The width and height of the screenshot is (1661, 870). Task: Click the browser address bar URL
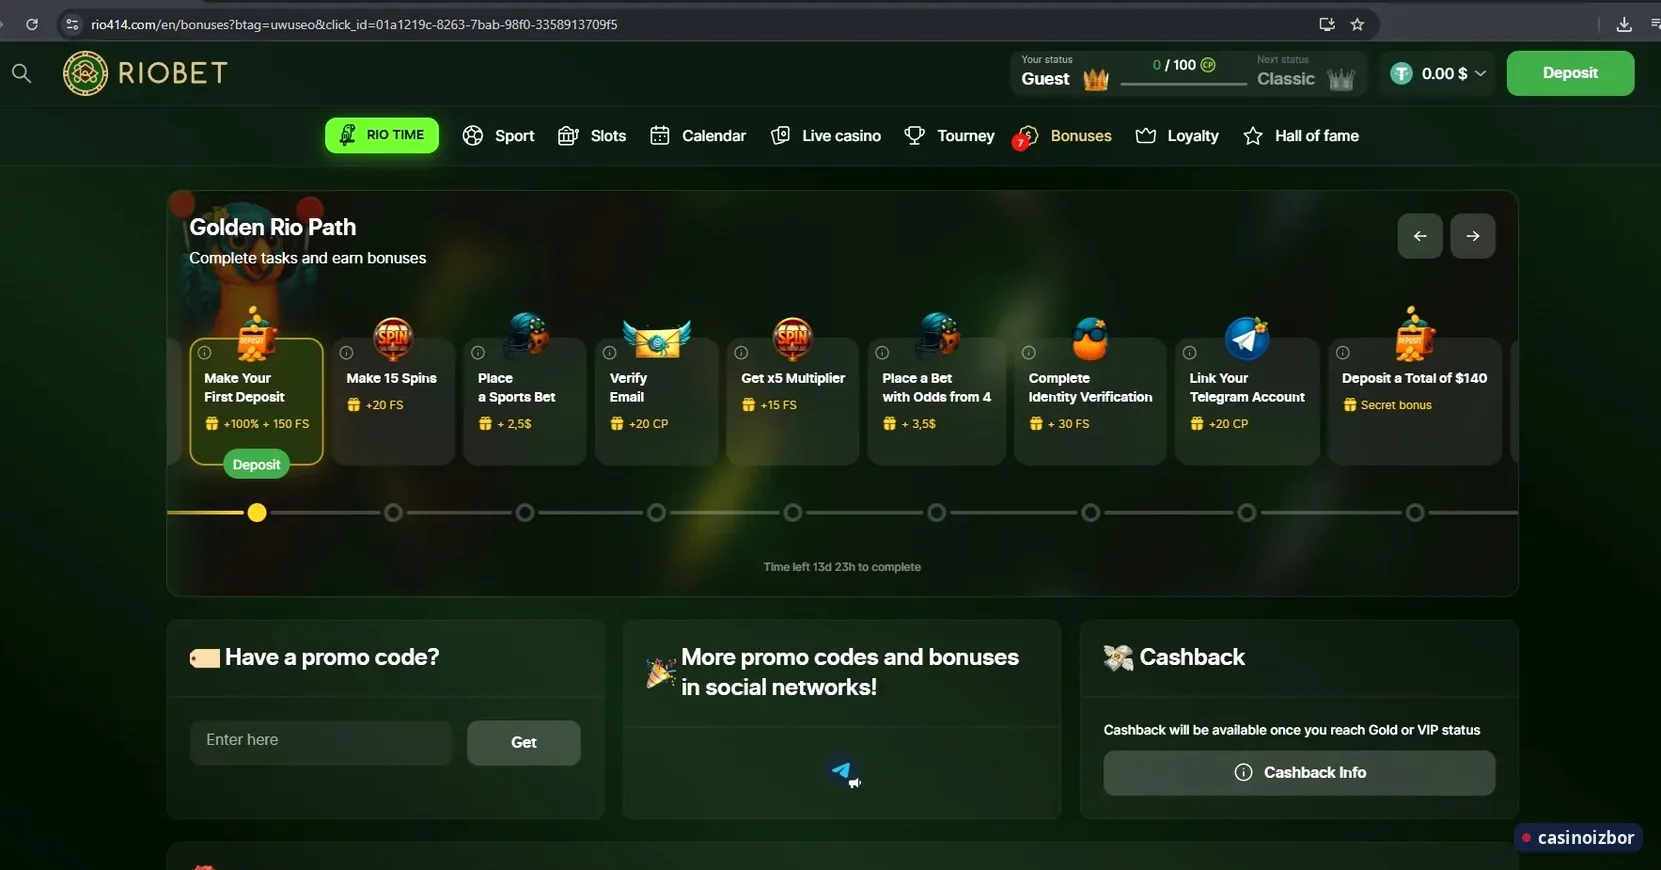coord(354,24)
